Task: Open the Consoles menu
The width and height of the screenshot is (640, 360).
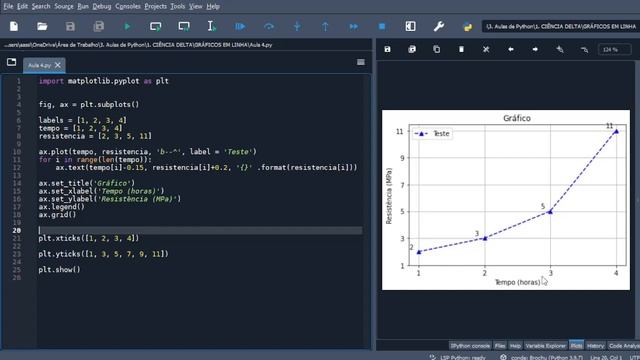Action: pyautogui.click(x=128, y=7)
